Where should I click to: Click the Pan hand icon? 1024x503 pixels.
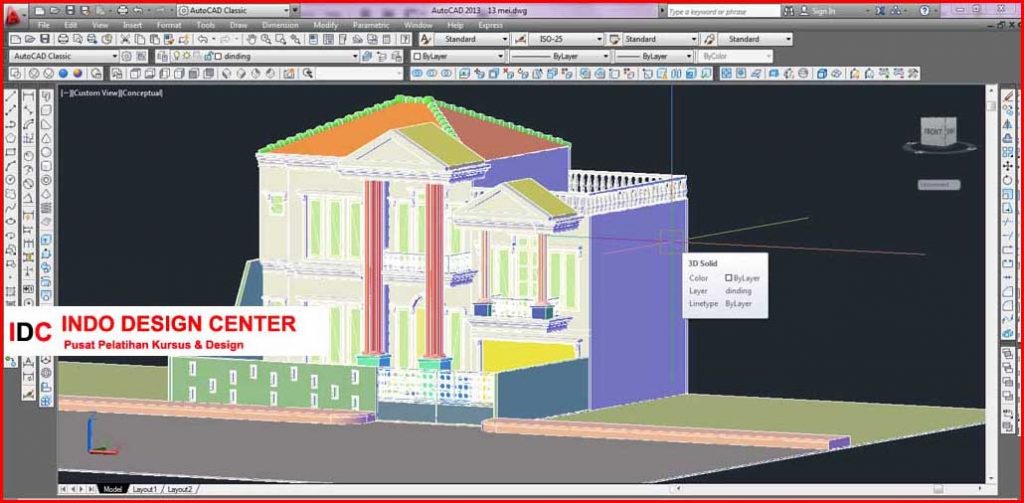tap(251, 39)
